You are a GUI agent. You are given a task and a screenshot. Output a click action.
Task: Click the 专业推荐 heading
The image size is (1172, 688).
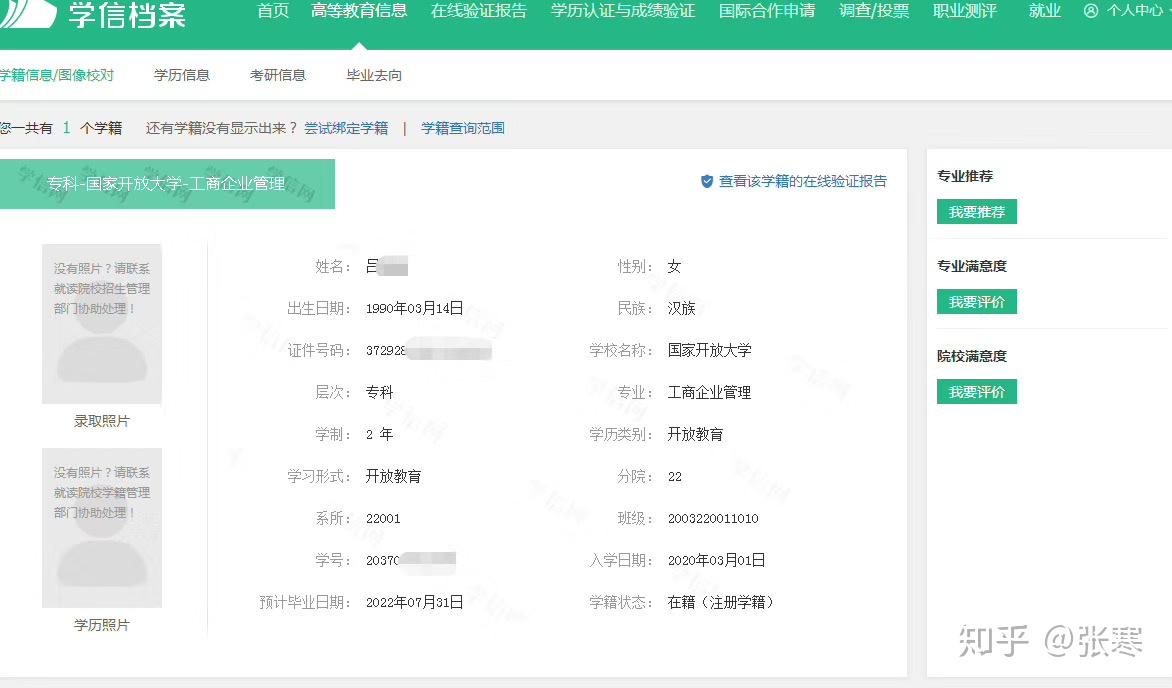pos(965,176)
